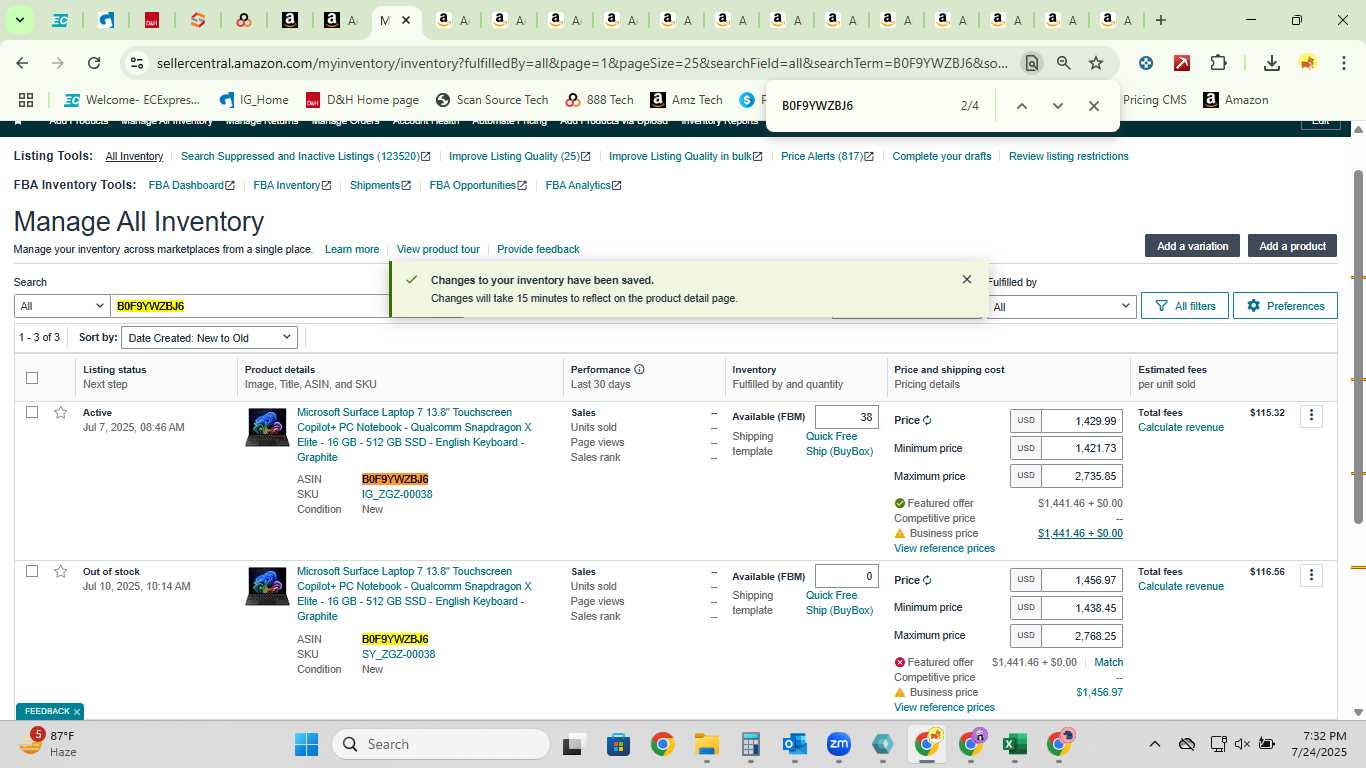
Task: Favorite the Out of stock listing star
Action: (x=61, y=572)
